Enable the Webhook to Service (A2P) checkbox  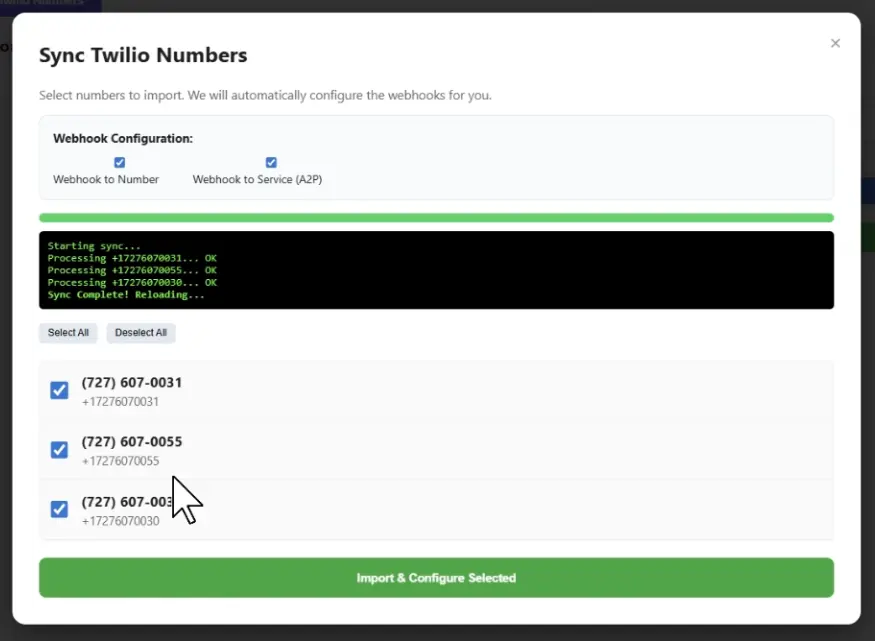pos(271,162)
